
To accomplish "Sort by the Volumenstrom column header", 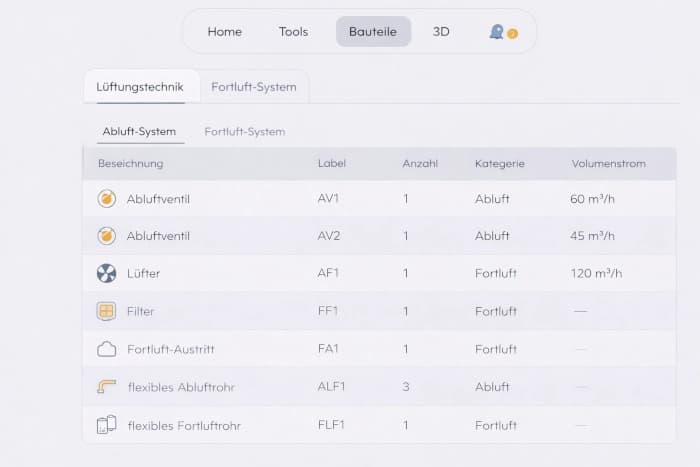I will point(608,163).
